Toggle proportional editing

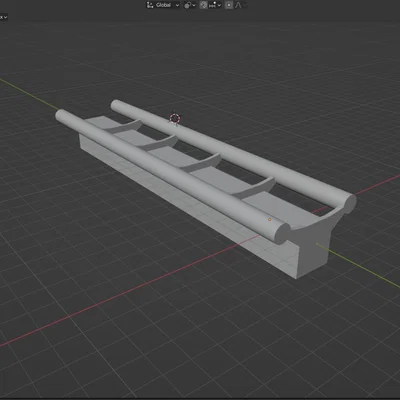pyautogui.click(x=229, y=5)
